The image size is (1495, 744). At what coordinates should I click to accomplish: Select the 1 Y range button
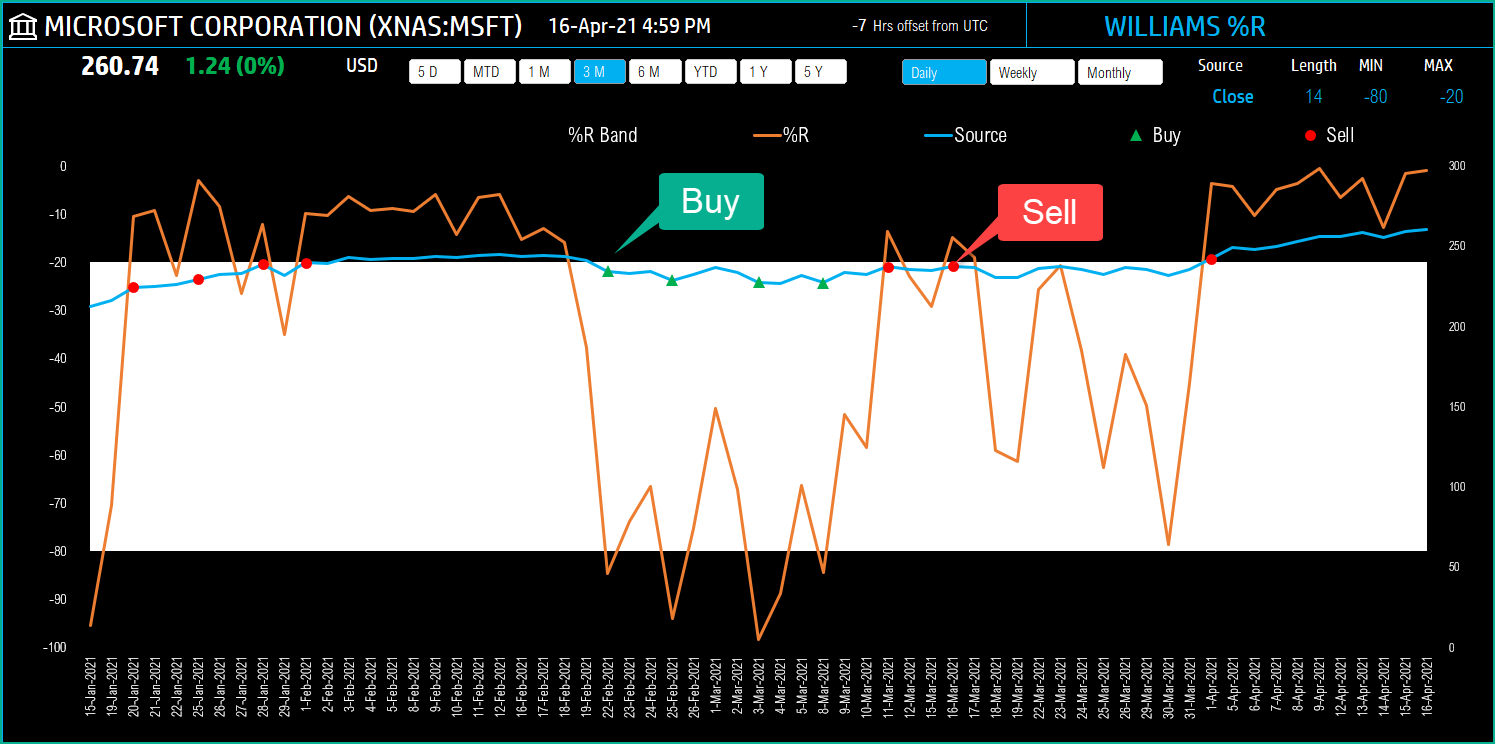[766, 72]
